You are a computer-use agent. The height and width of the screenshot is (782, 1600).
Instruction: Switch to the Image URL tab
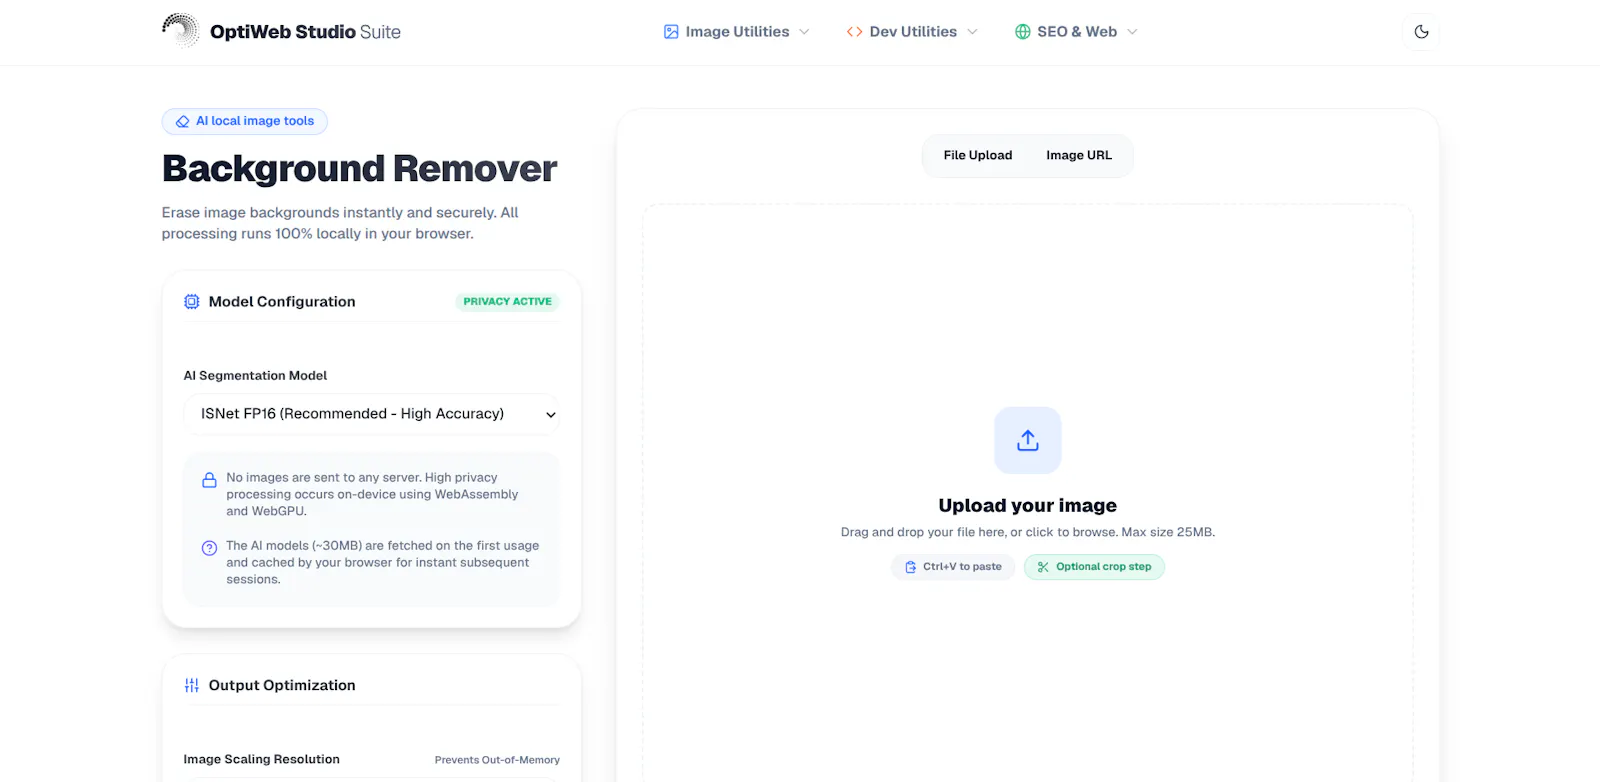[1079, 155]
